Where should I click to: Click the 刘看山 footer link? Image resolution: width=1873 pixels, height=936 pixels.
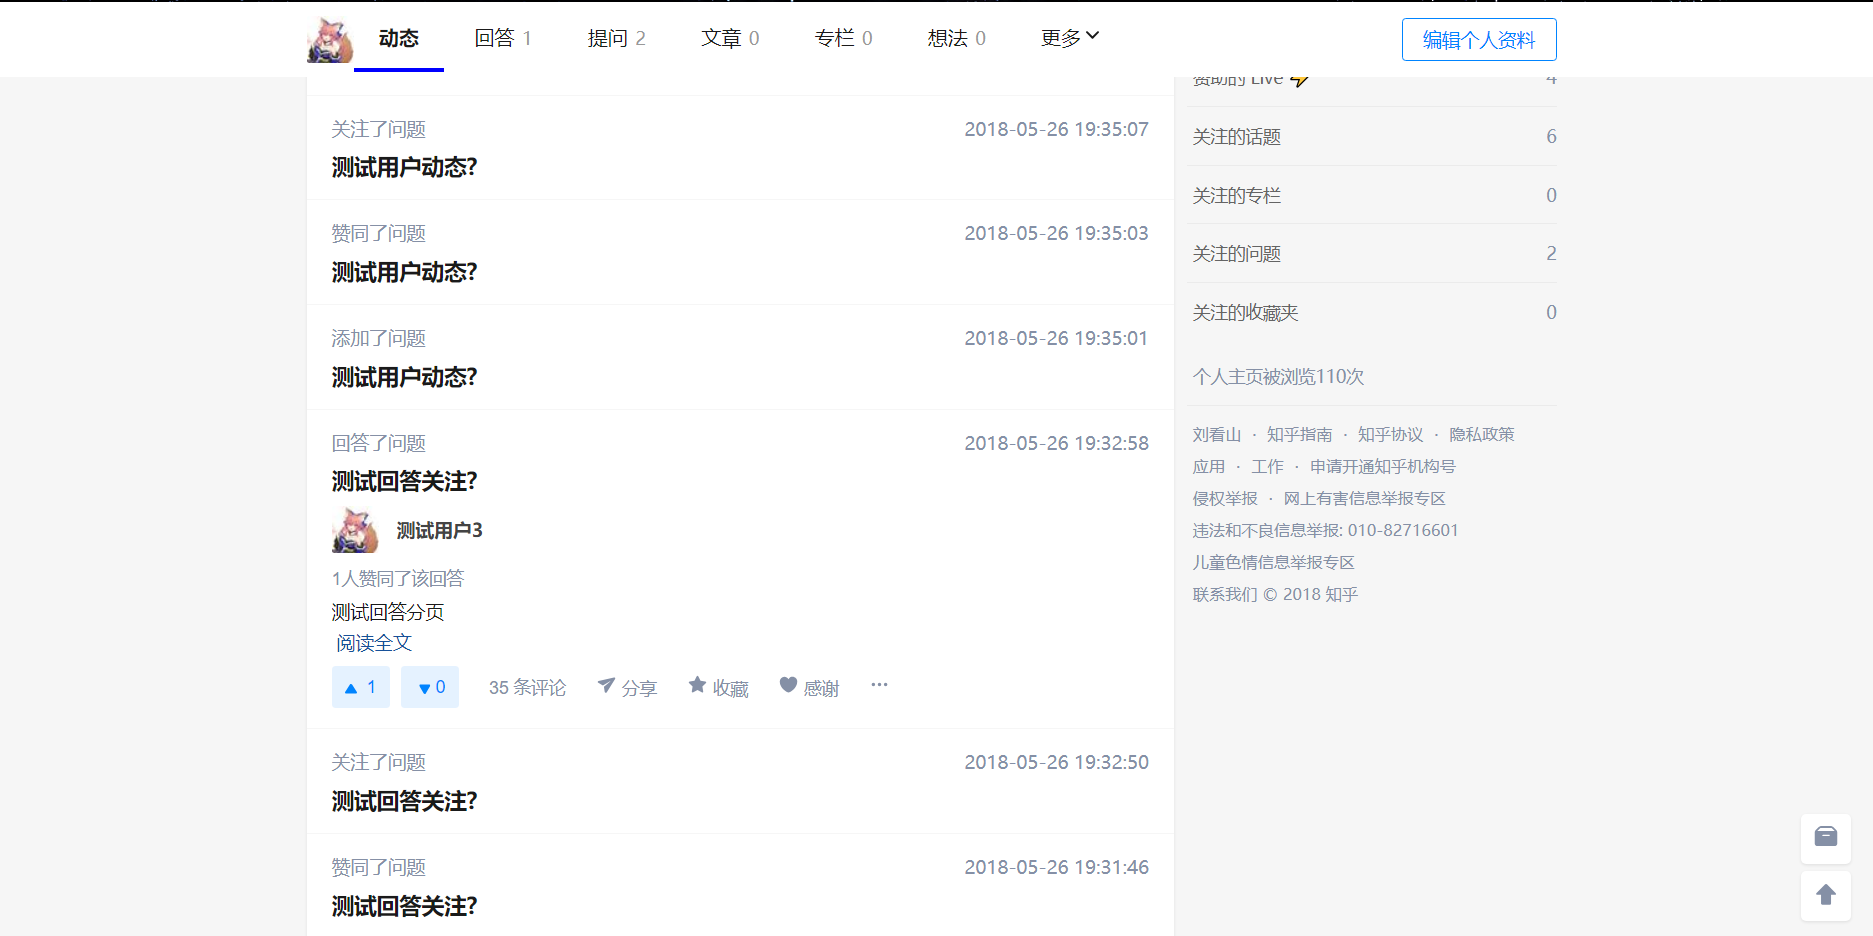1216,434
